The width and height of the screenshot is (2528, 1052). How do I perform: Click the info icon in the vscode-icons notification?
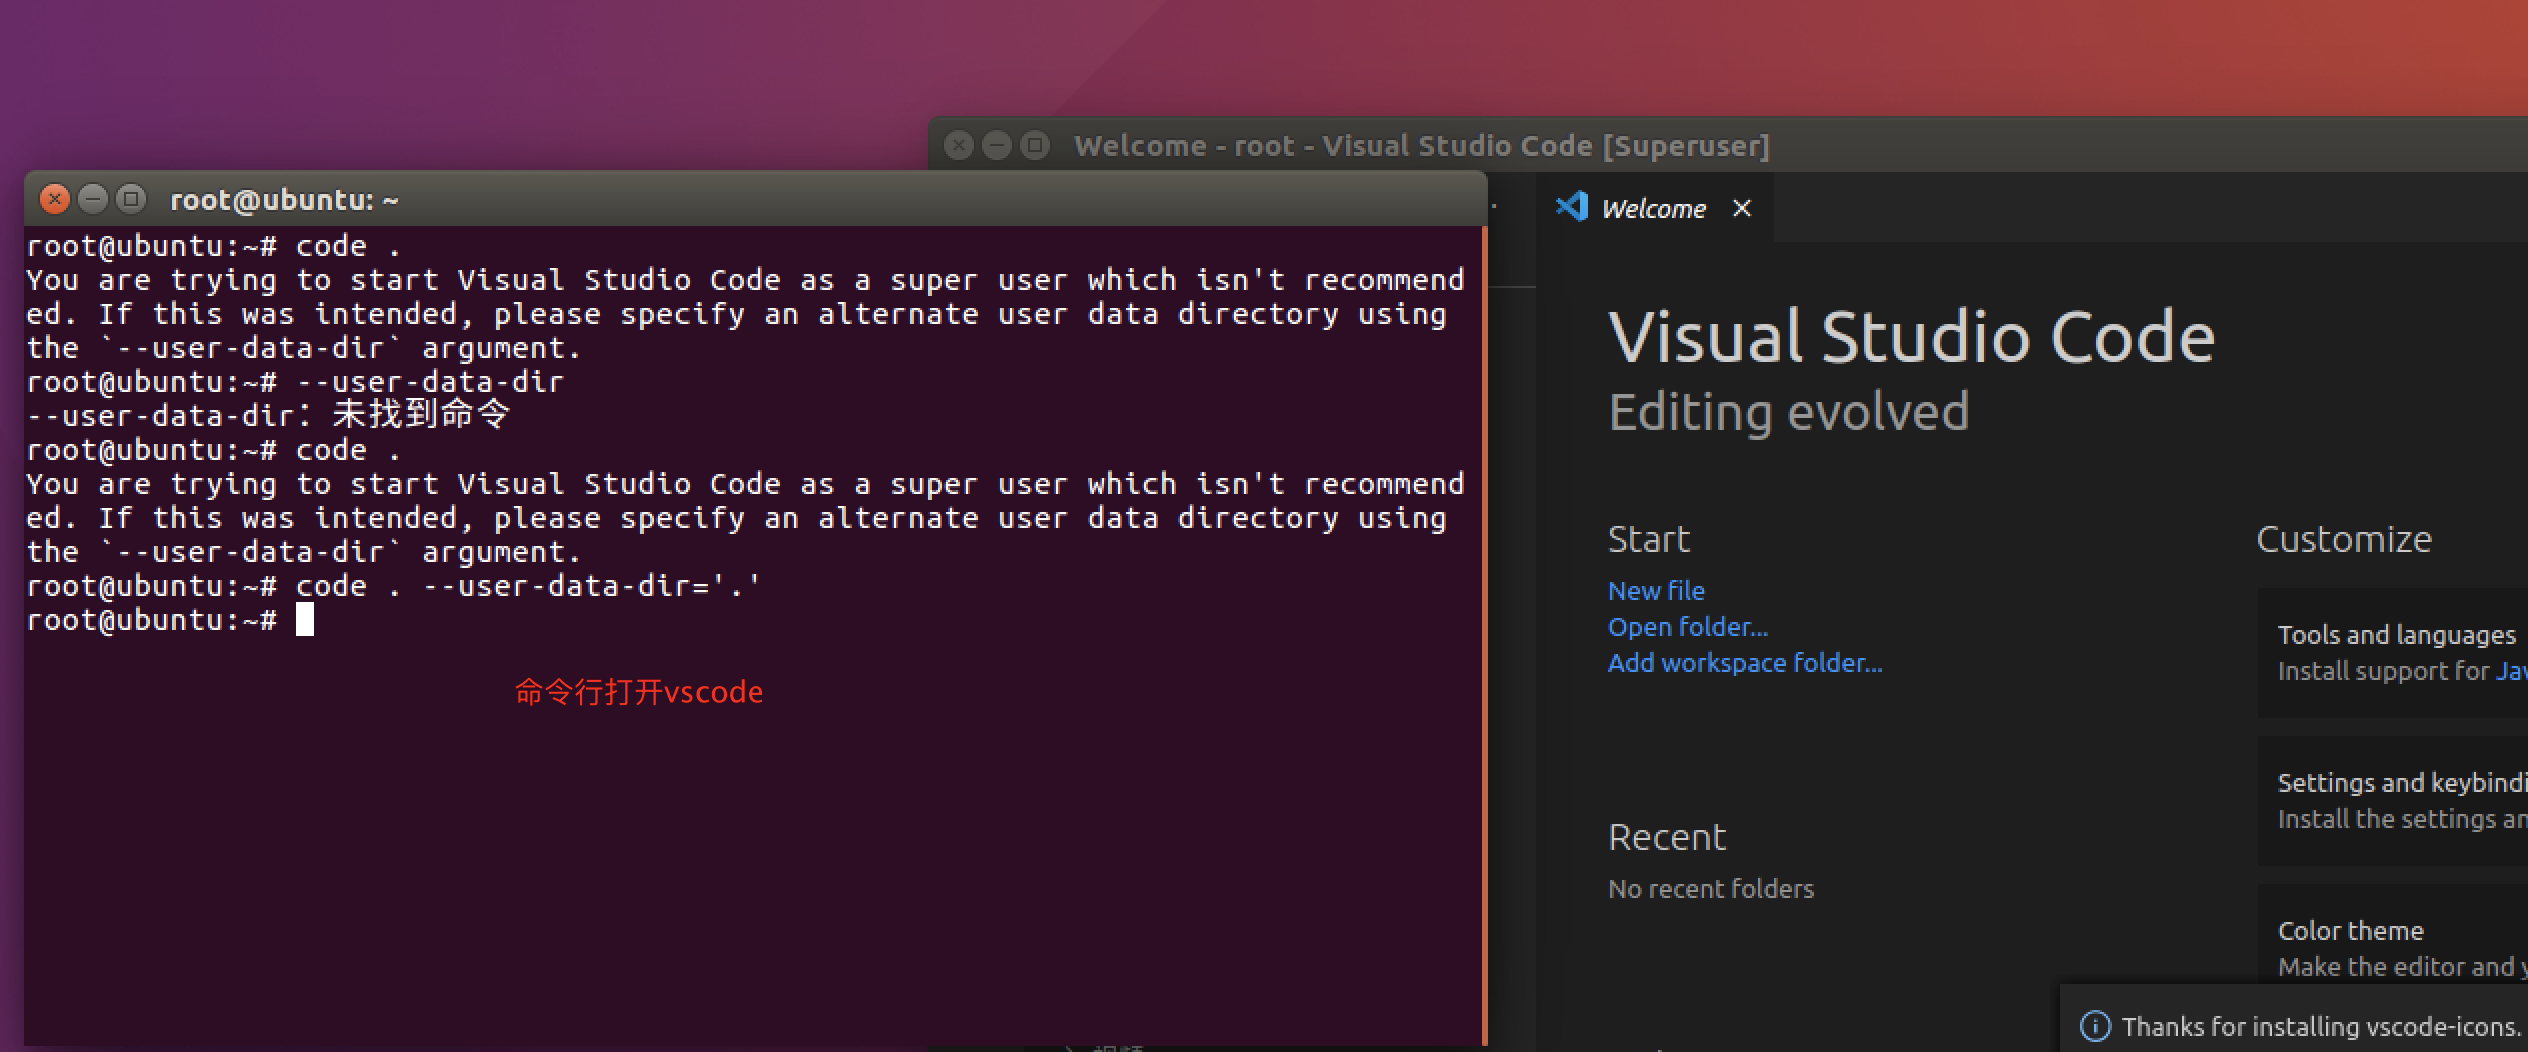point(2095,1026)
